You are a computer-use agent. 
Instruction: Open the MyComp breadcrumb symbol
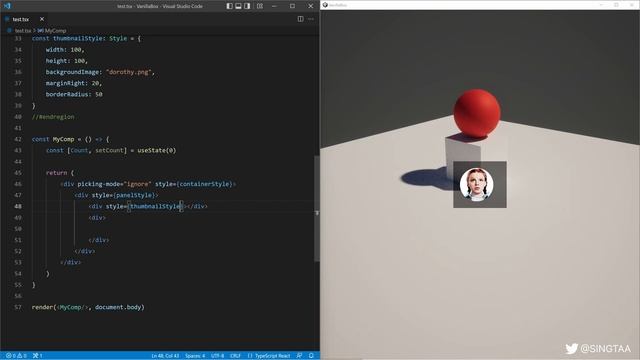52,31
